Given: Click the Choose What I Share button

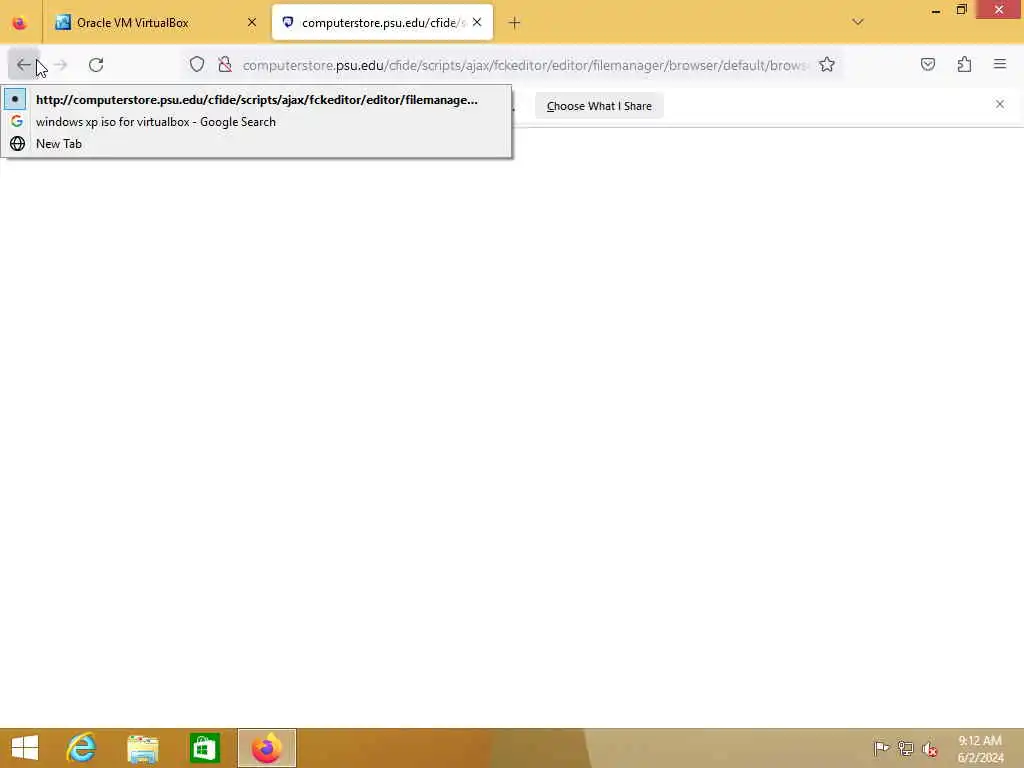Looking at the screenshot, I should pyautogui.click(x=599, y=106).
